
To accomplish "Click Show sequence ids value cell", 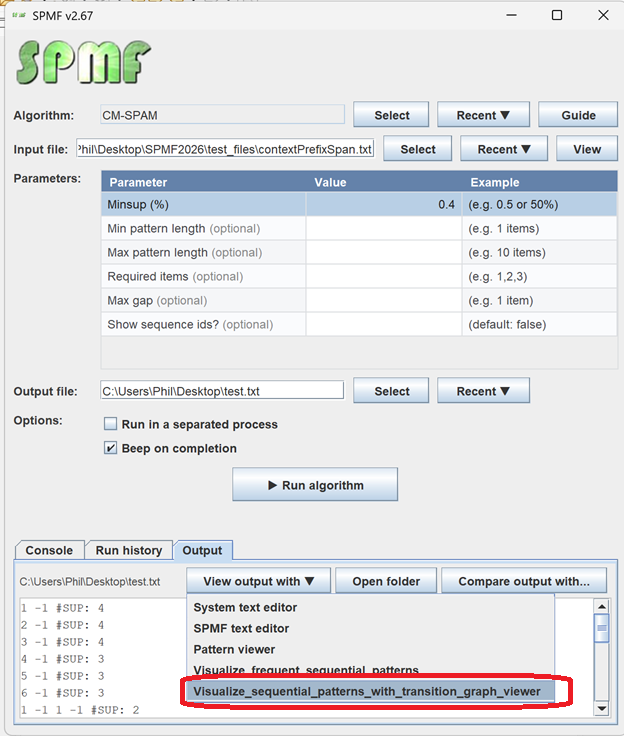I will pos(384,324).
